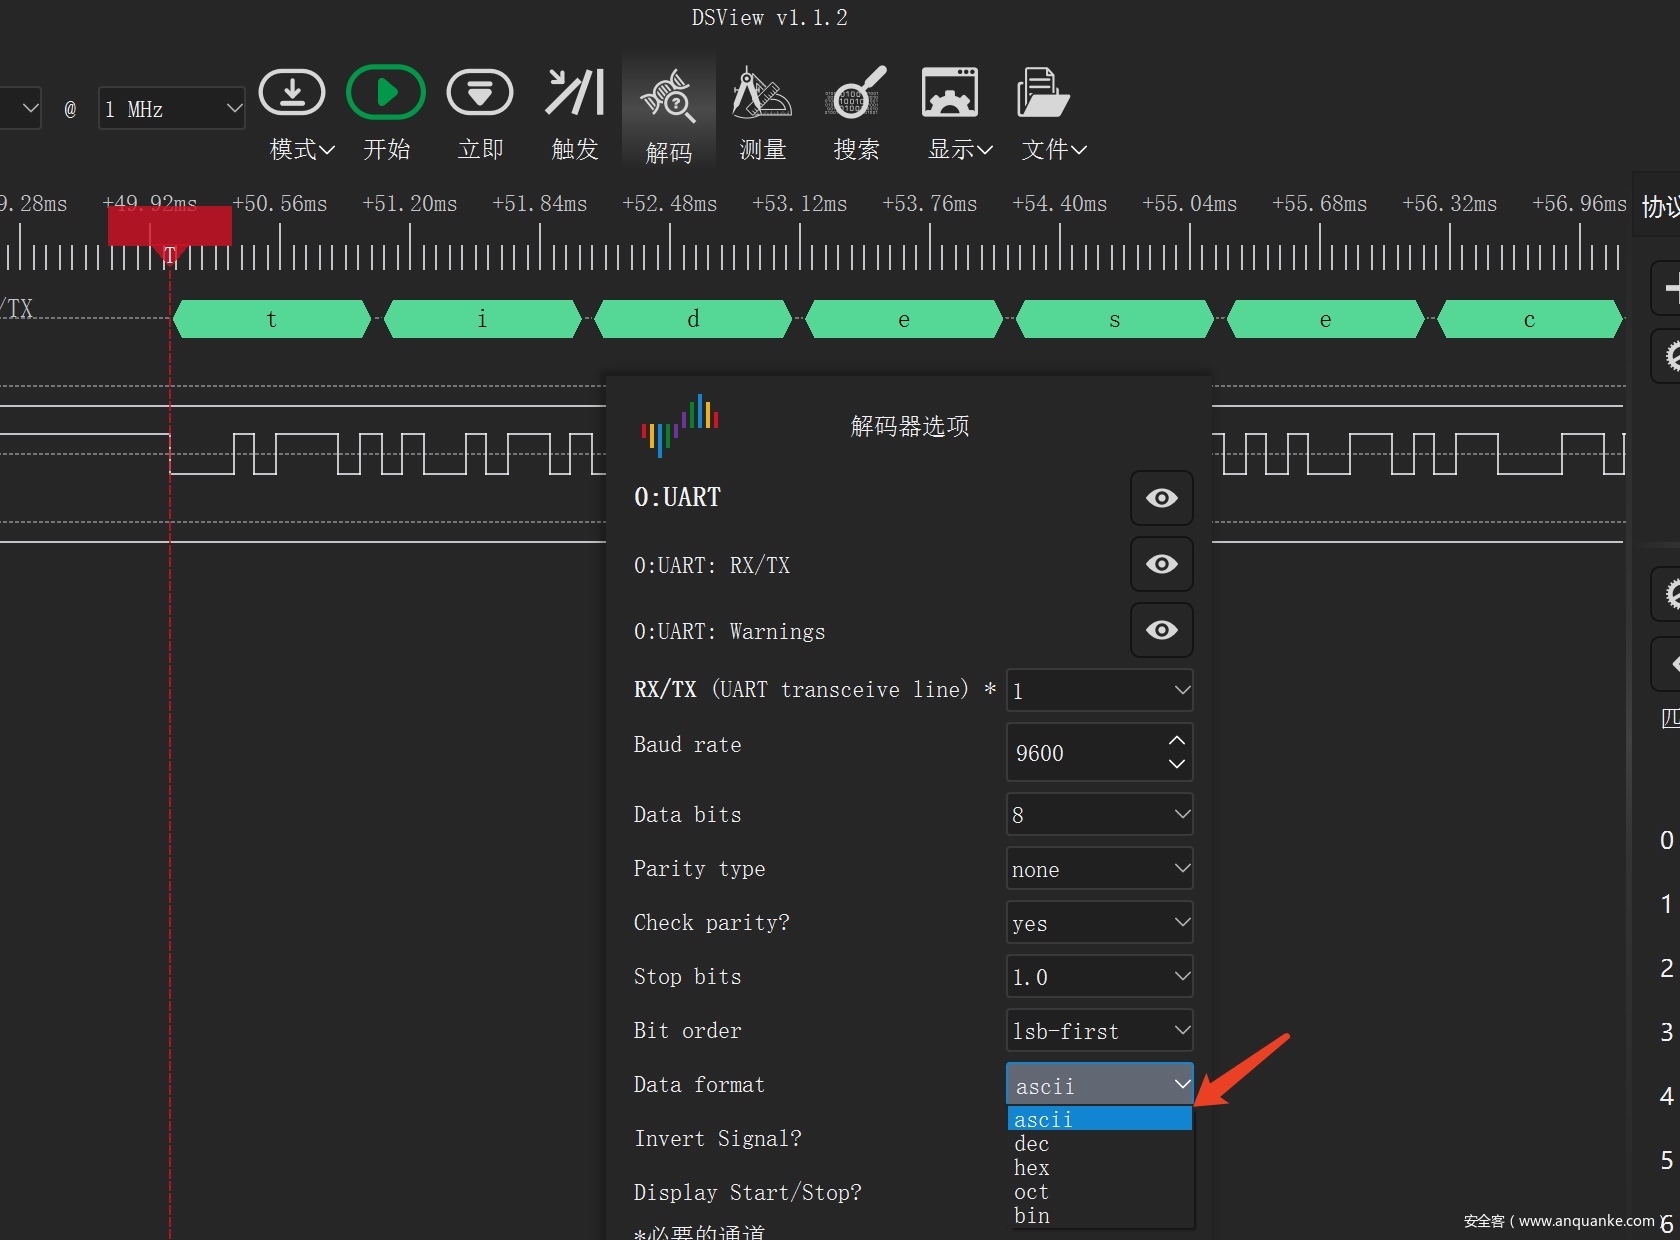Expand the Parity type dropdown
Viewport: 1680px width, 1240px height.
click(1099, 869)
